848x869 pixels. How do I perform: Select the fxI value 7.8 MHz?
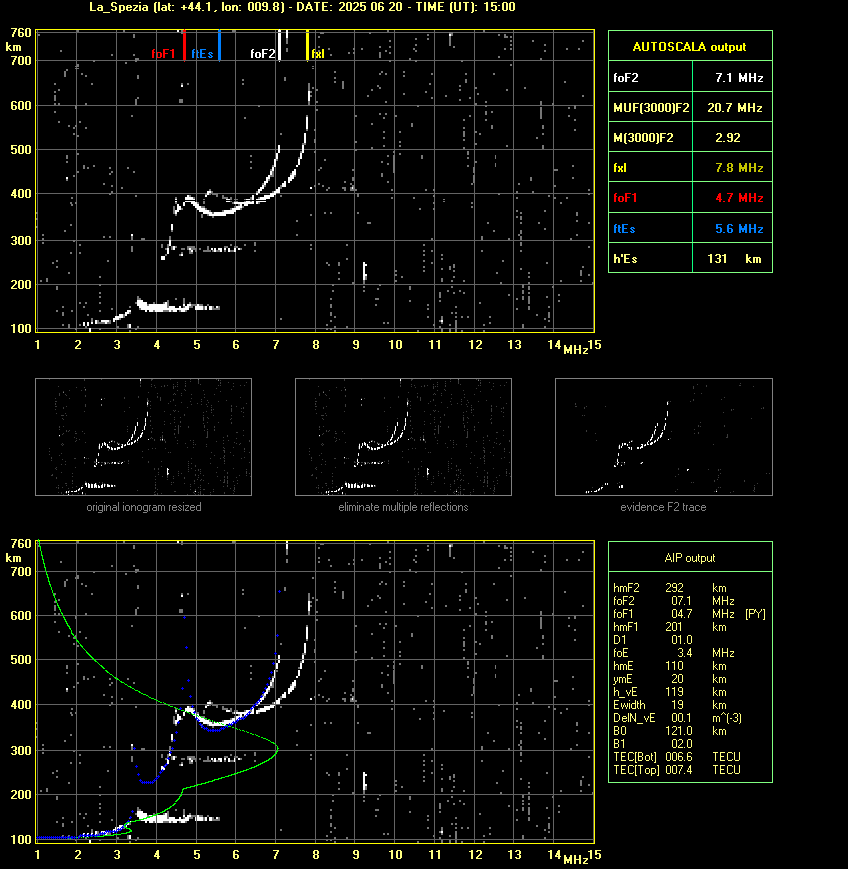pos(739,168)
